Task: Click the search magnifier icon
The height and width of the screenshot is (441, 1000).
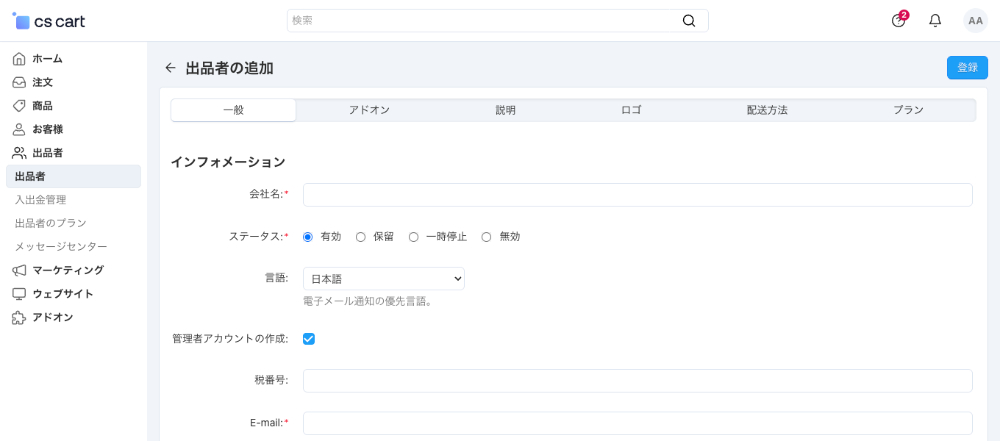Action: coord(689,20)
